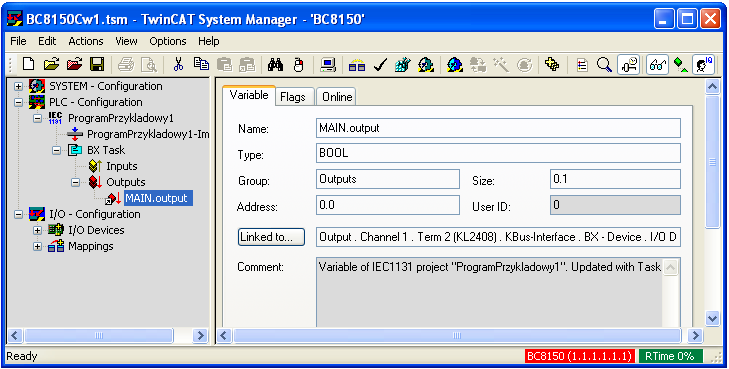This screenshot has height=369, width=729.
Task: Open the Help menu
Action: (x=208, y=41)
